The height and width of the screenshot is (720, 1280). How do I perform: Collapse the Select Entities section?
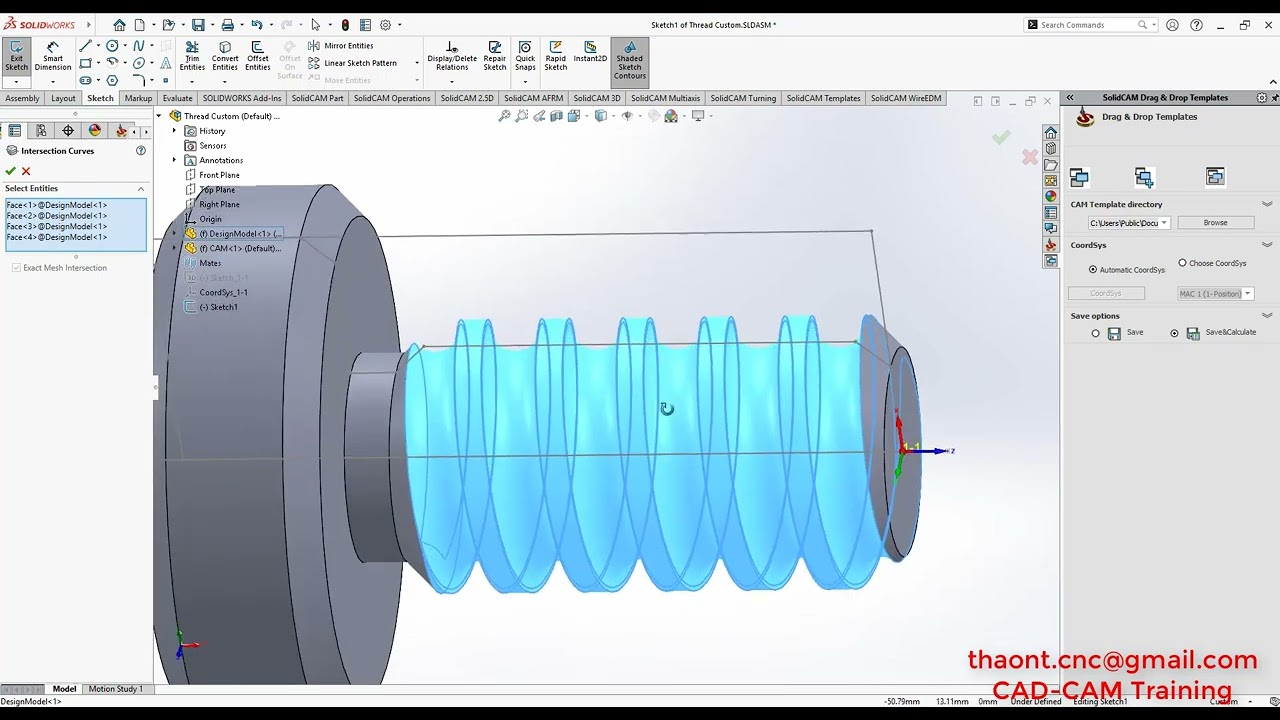coord(141,188)
